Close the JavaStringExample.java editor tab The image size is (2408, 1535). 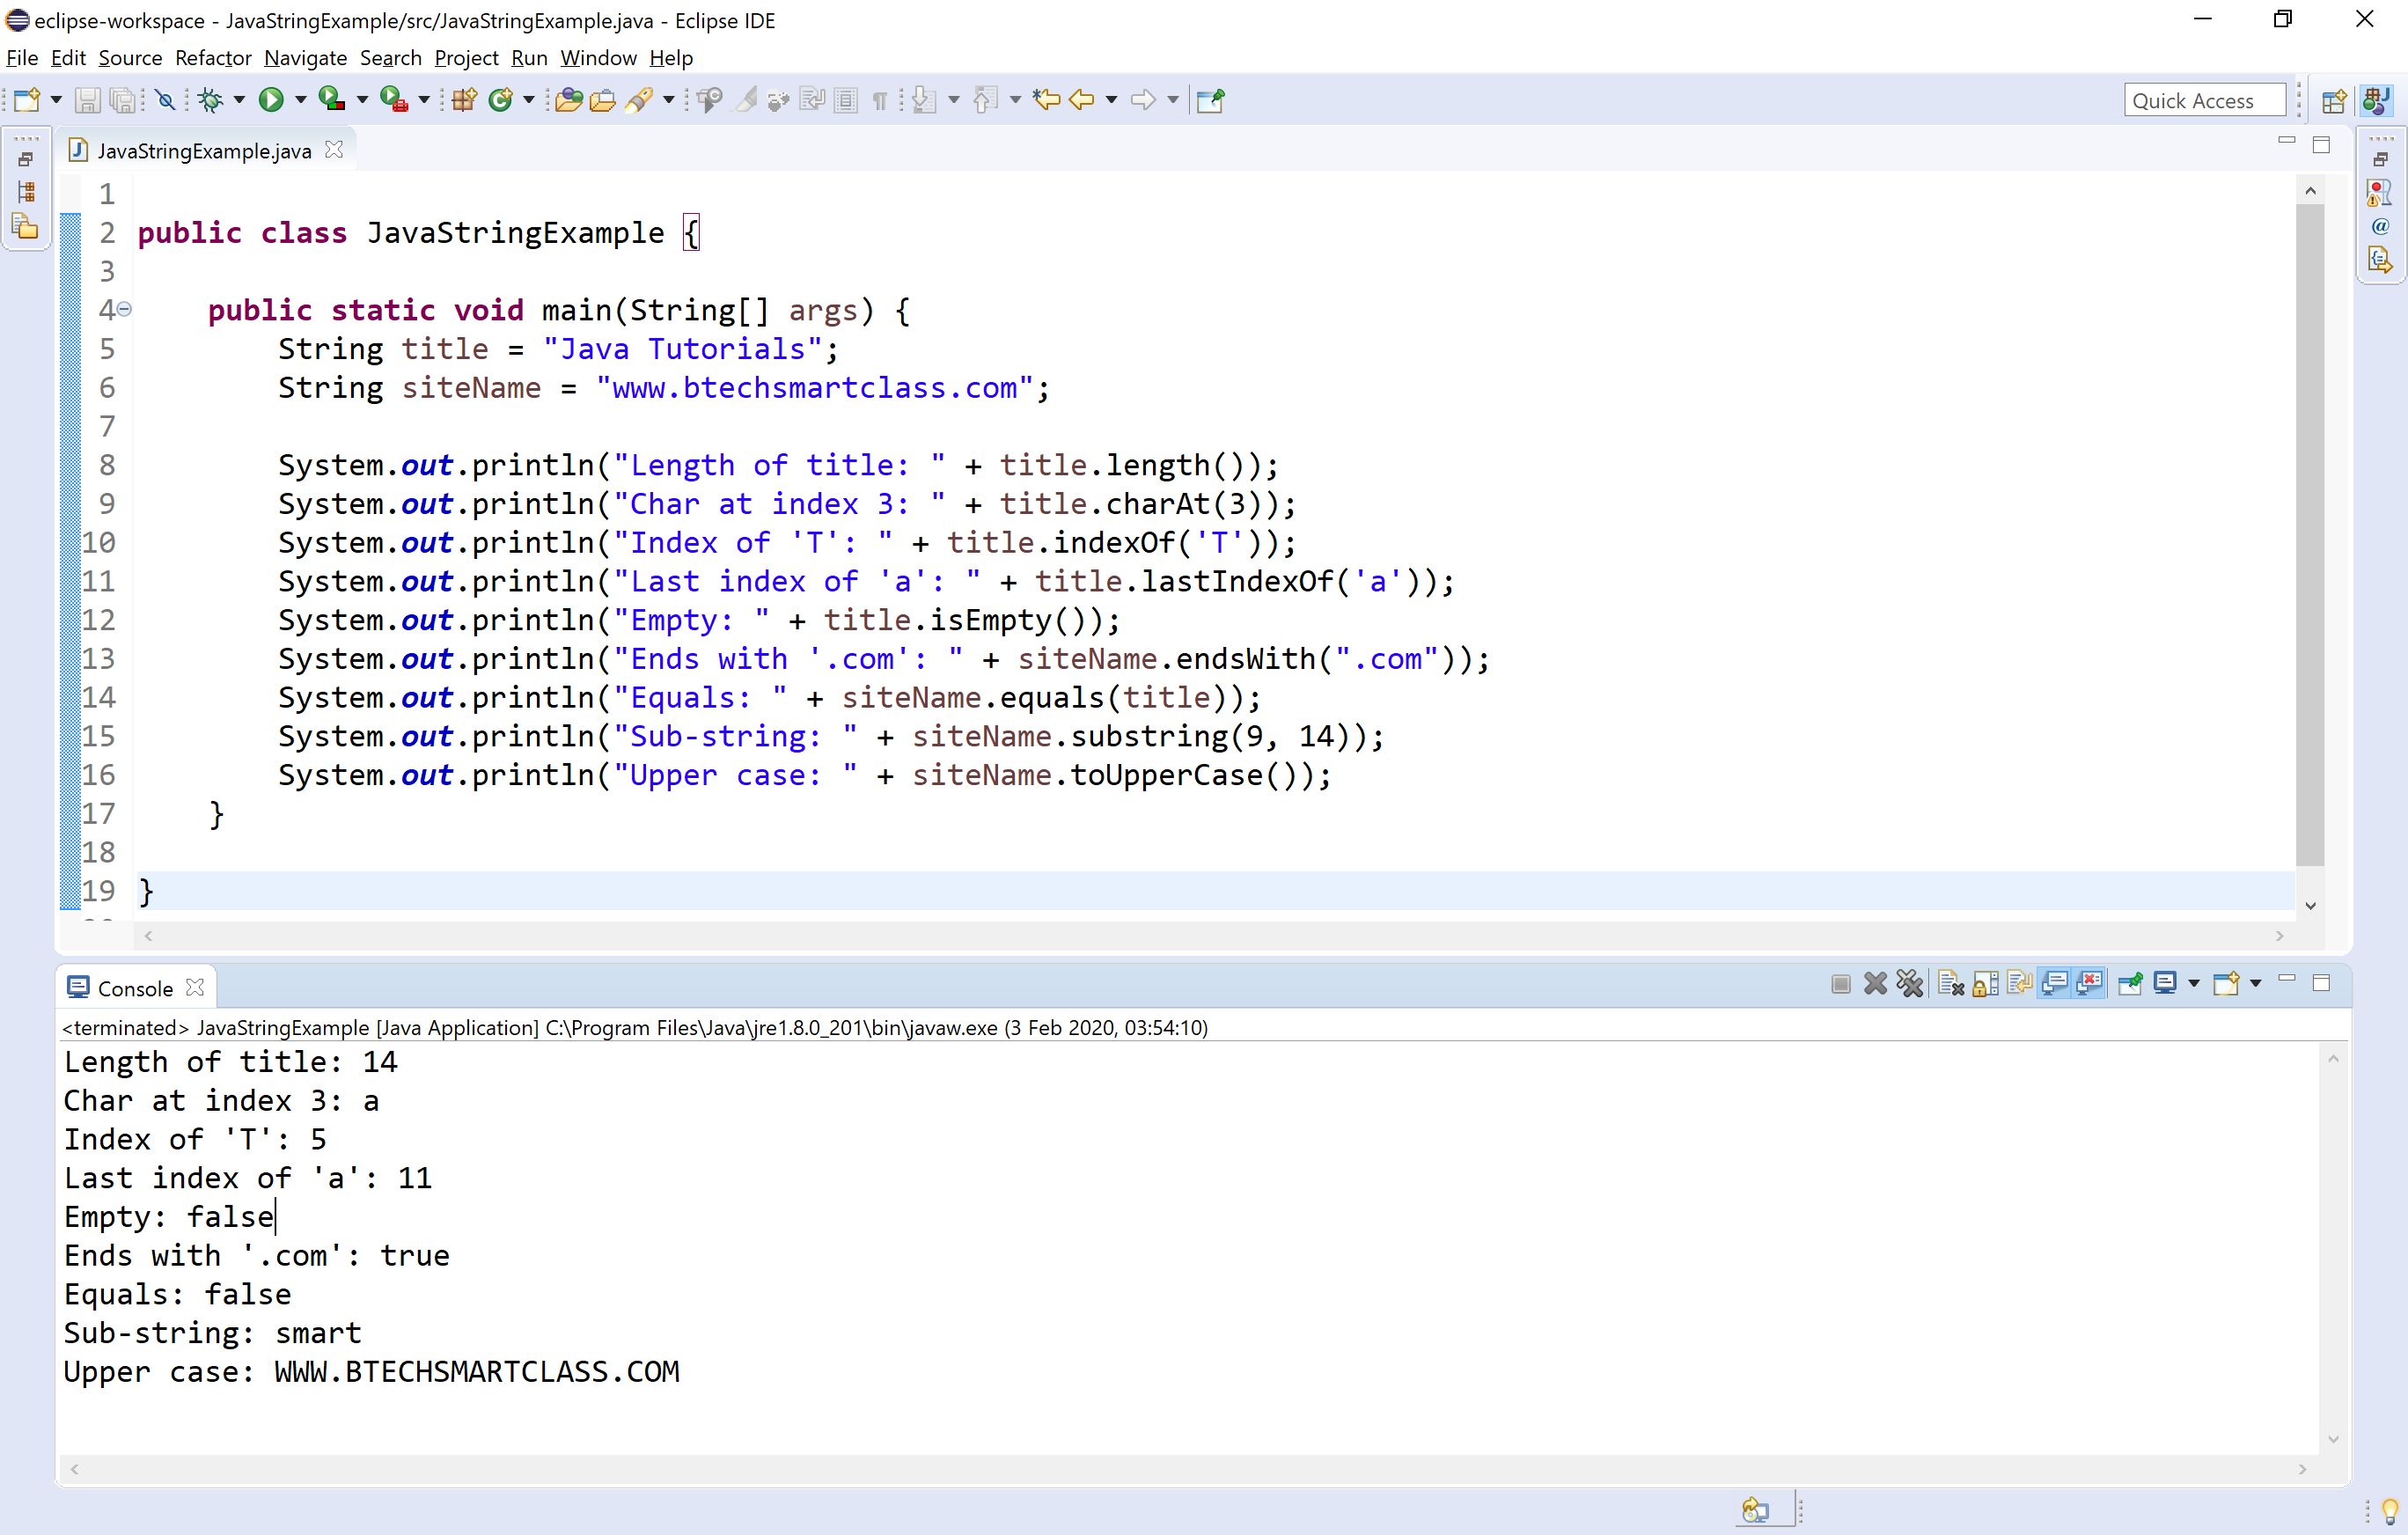pos(335,149)
